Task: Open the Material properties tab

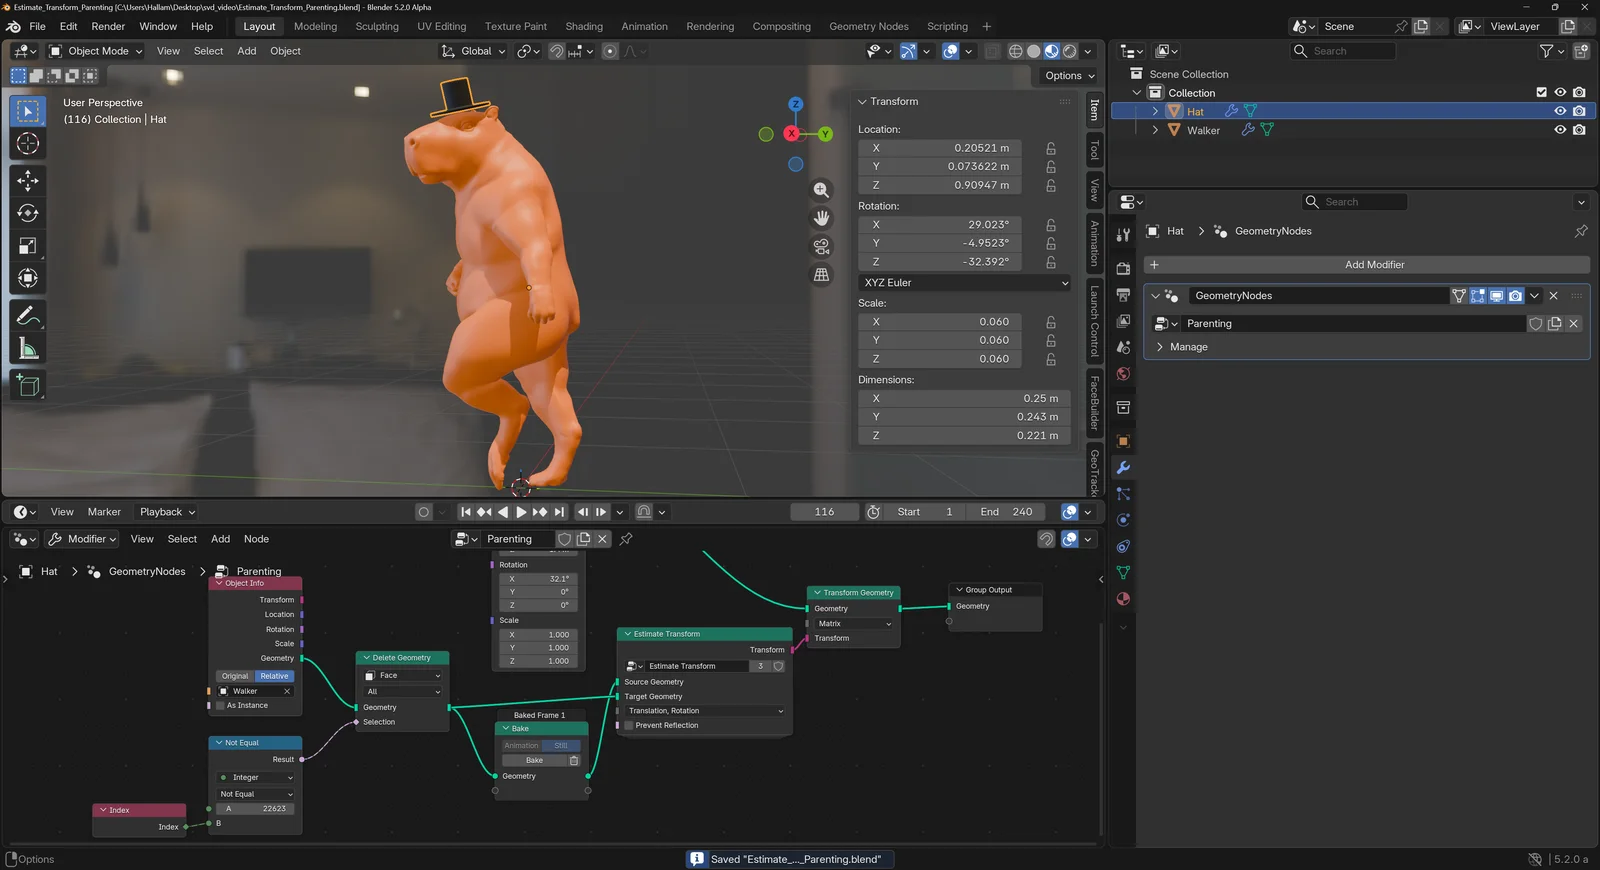Action: click(x=1123, y=599)
